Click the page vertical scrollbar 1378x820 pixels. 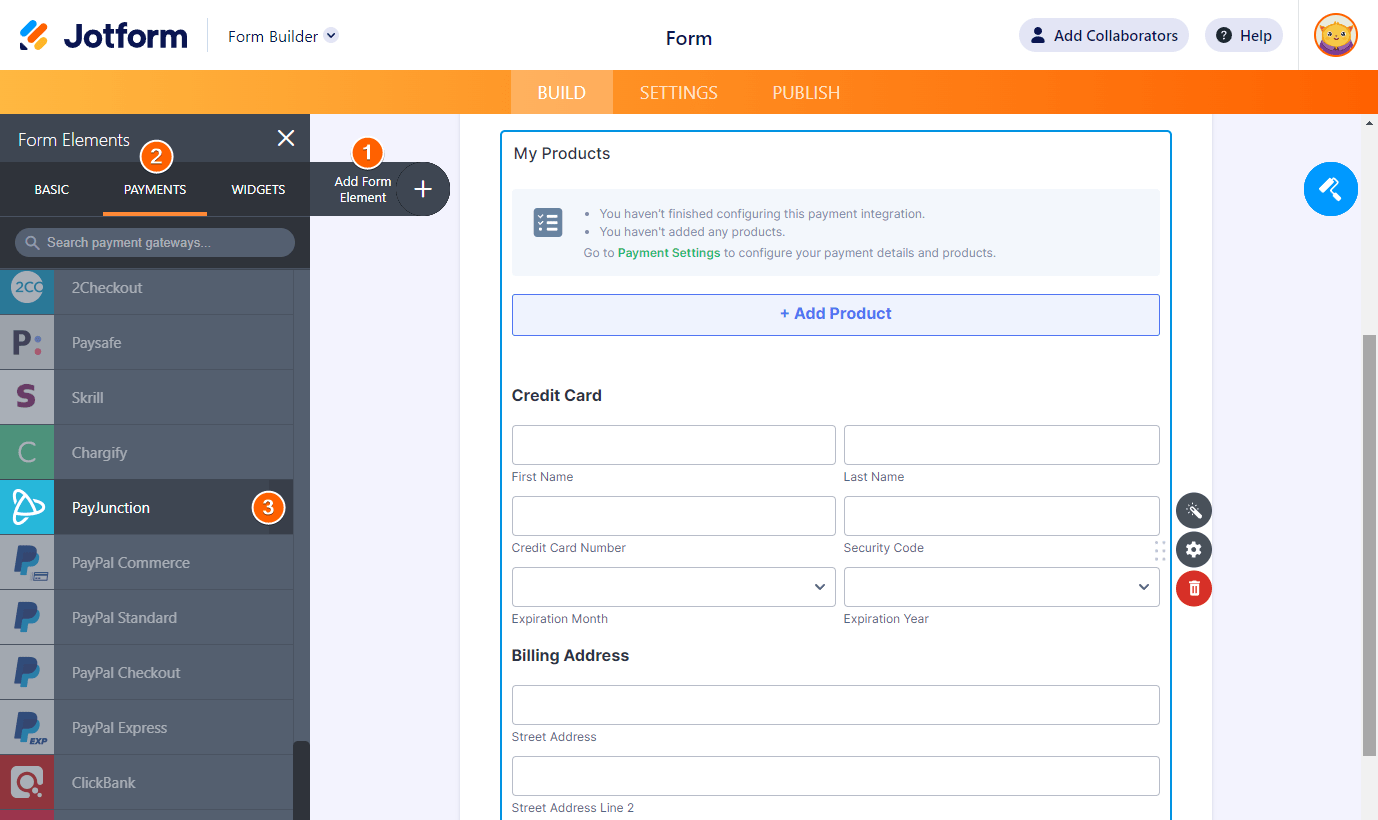click(1370, 545)
